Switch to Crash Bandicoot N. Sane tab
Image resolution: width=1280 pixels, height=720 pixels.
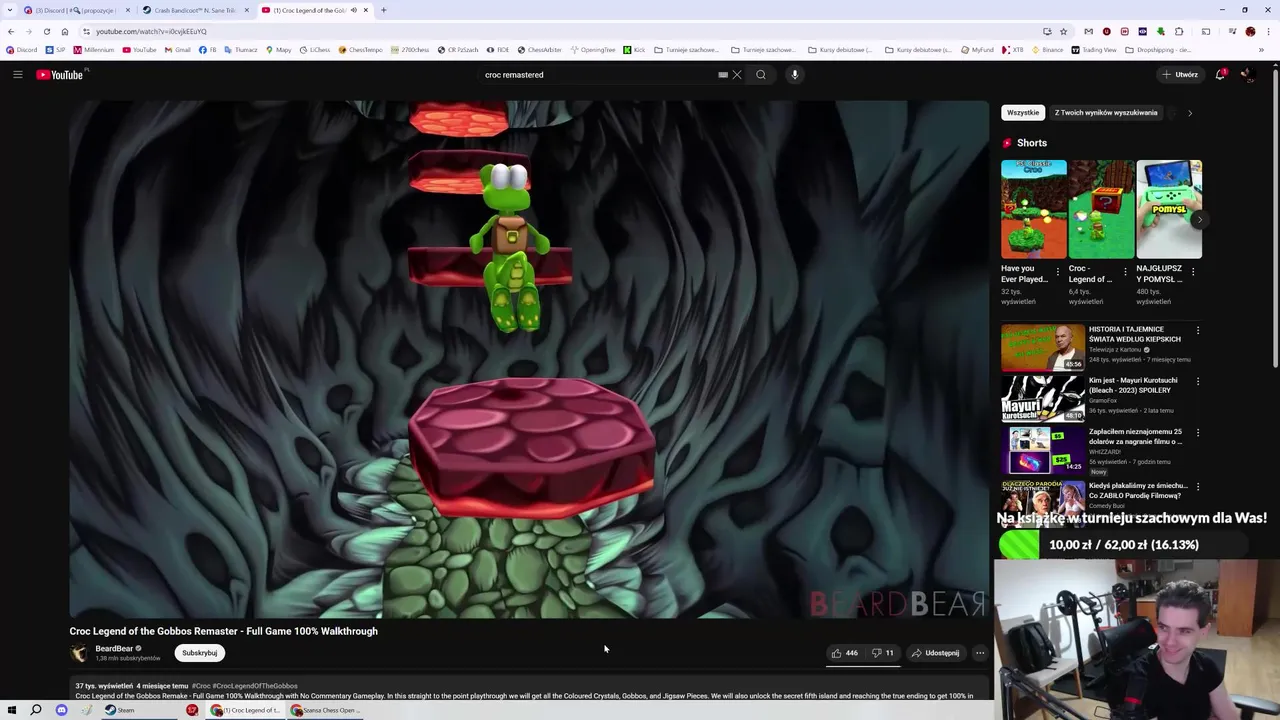[195, 10]
